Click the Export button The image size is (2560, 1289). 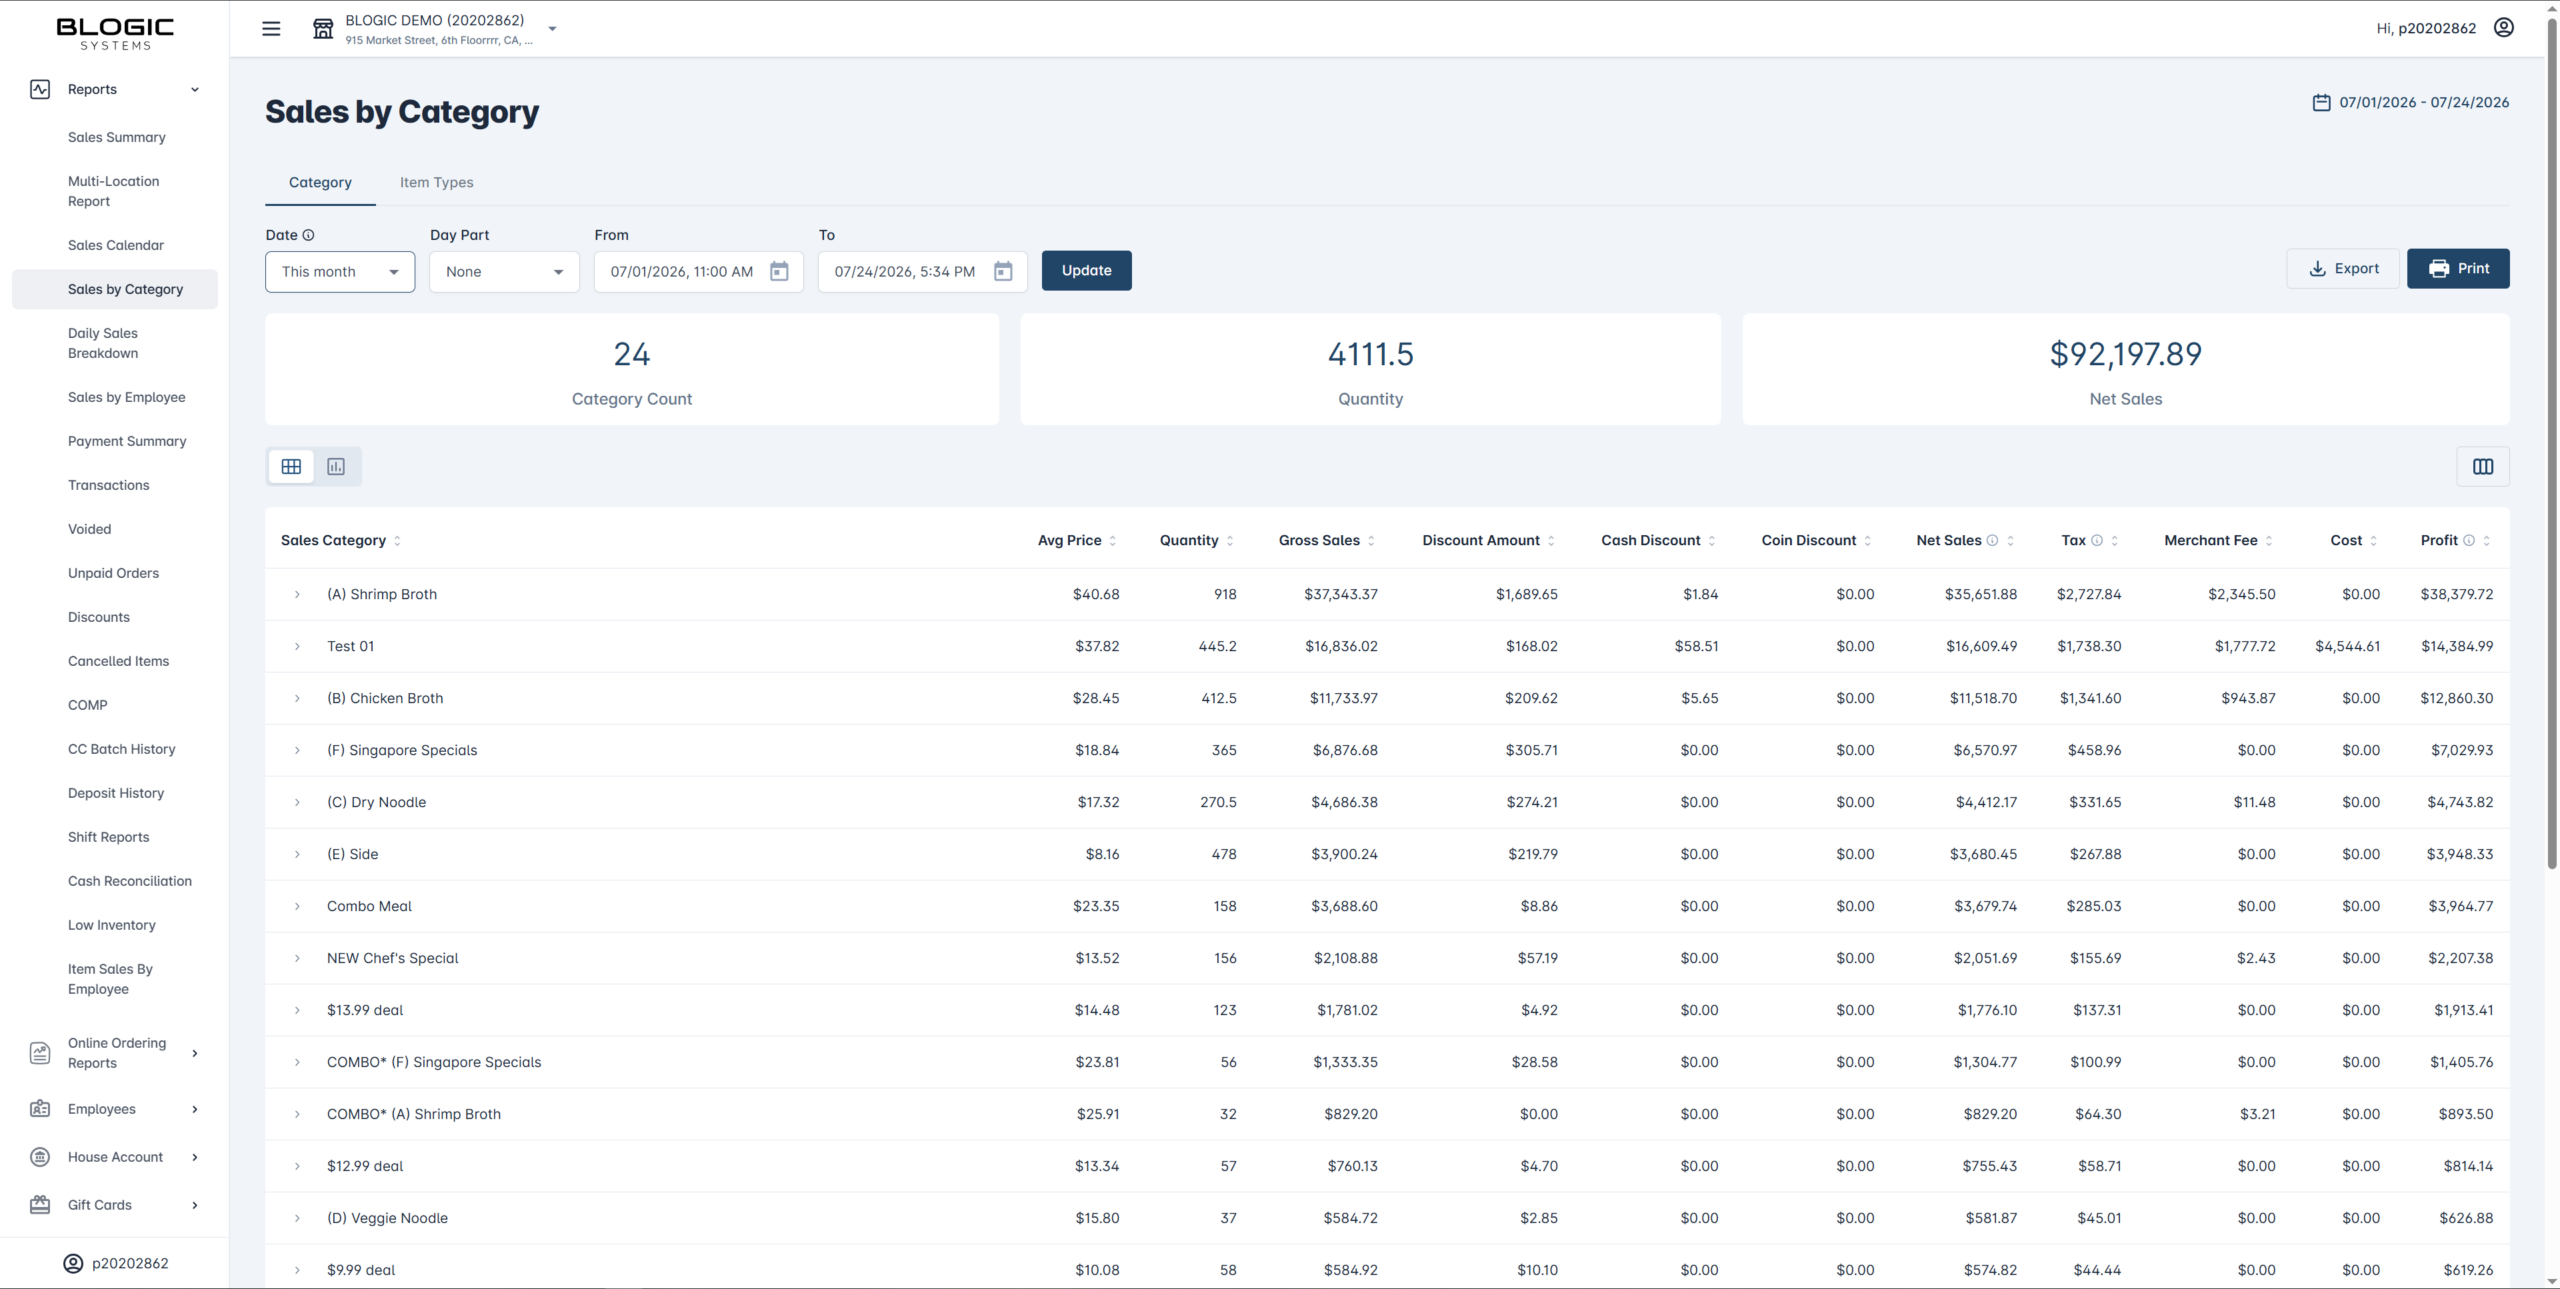pyautogui.click(x=2343, y=269)
